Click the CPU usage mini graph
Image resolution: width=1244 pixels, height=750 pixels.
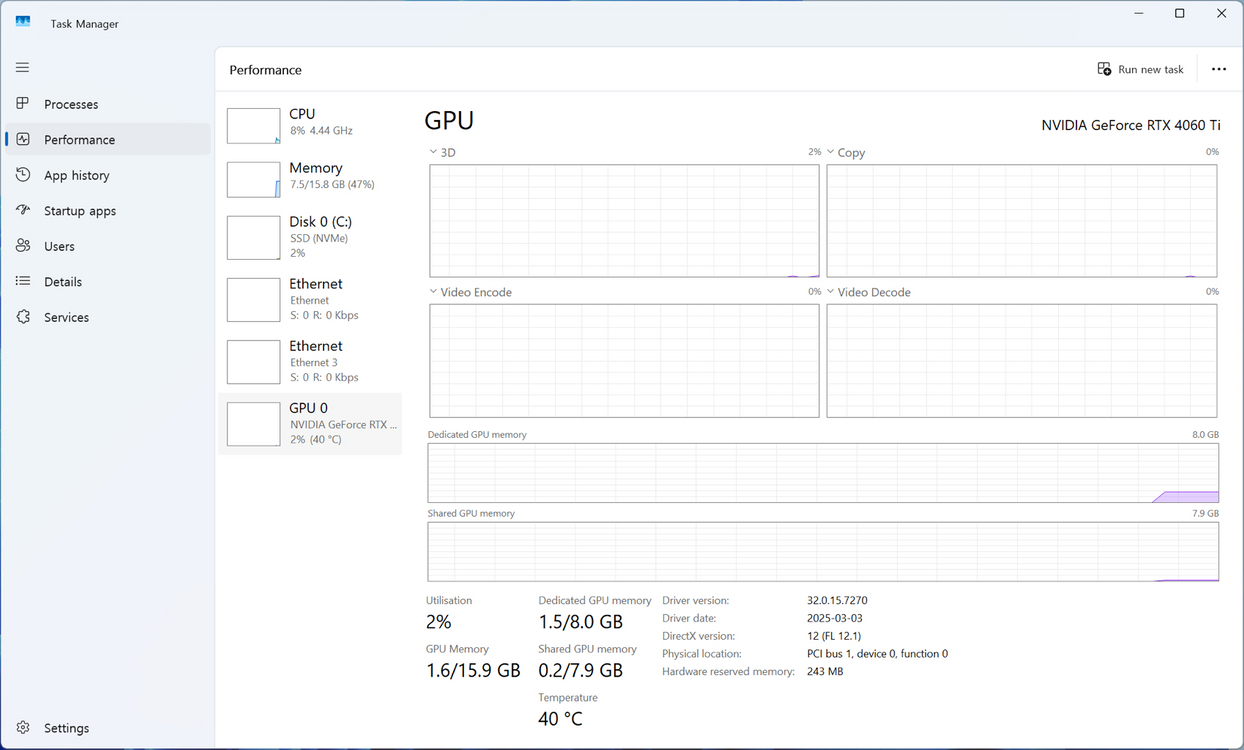pyautogui.click(x=253, y=126)
